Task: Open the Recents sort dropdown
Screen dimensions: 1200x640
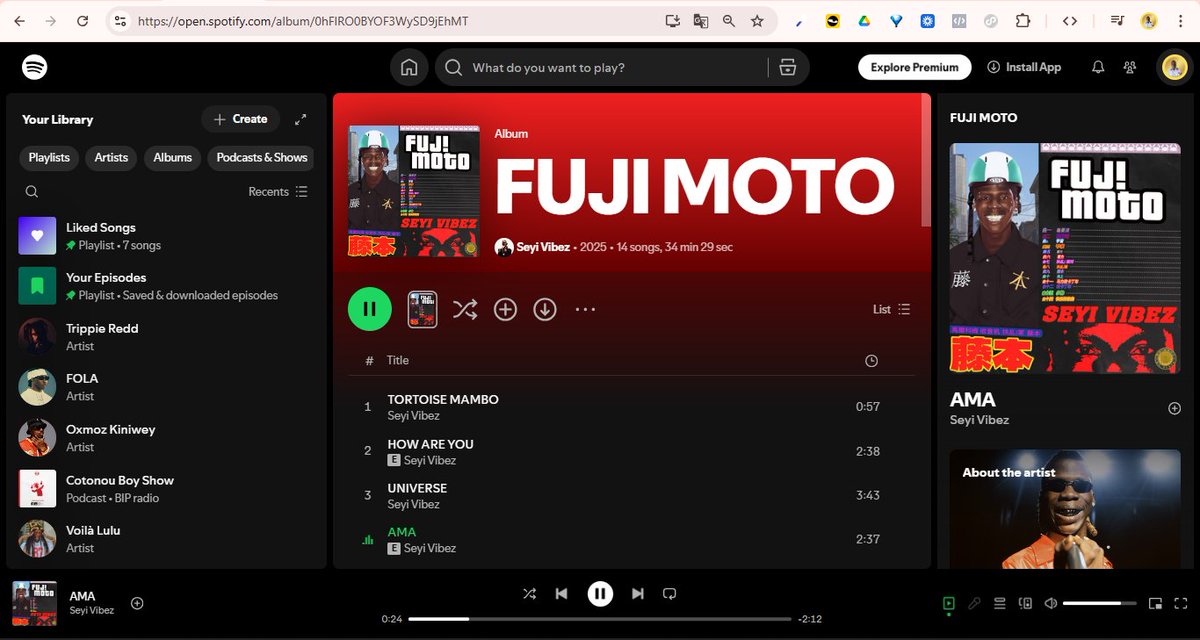Action: tap(278, 192)
